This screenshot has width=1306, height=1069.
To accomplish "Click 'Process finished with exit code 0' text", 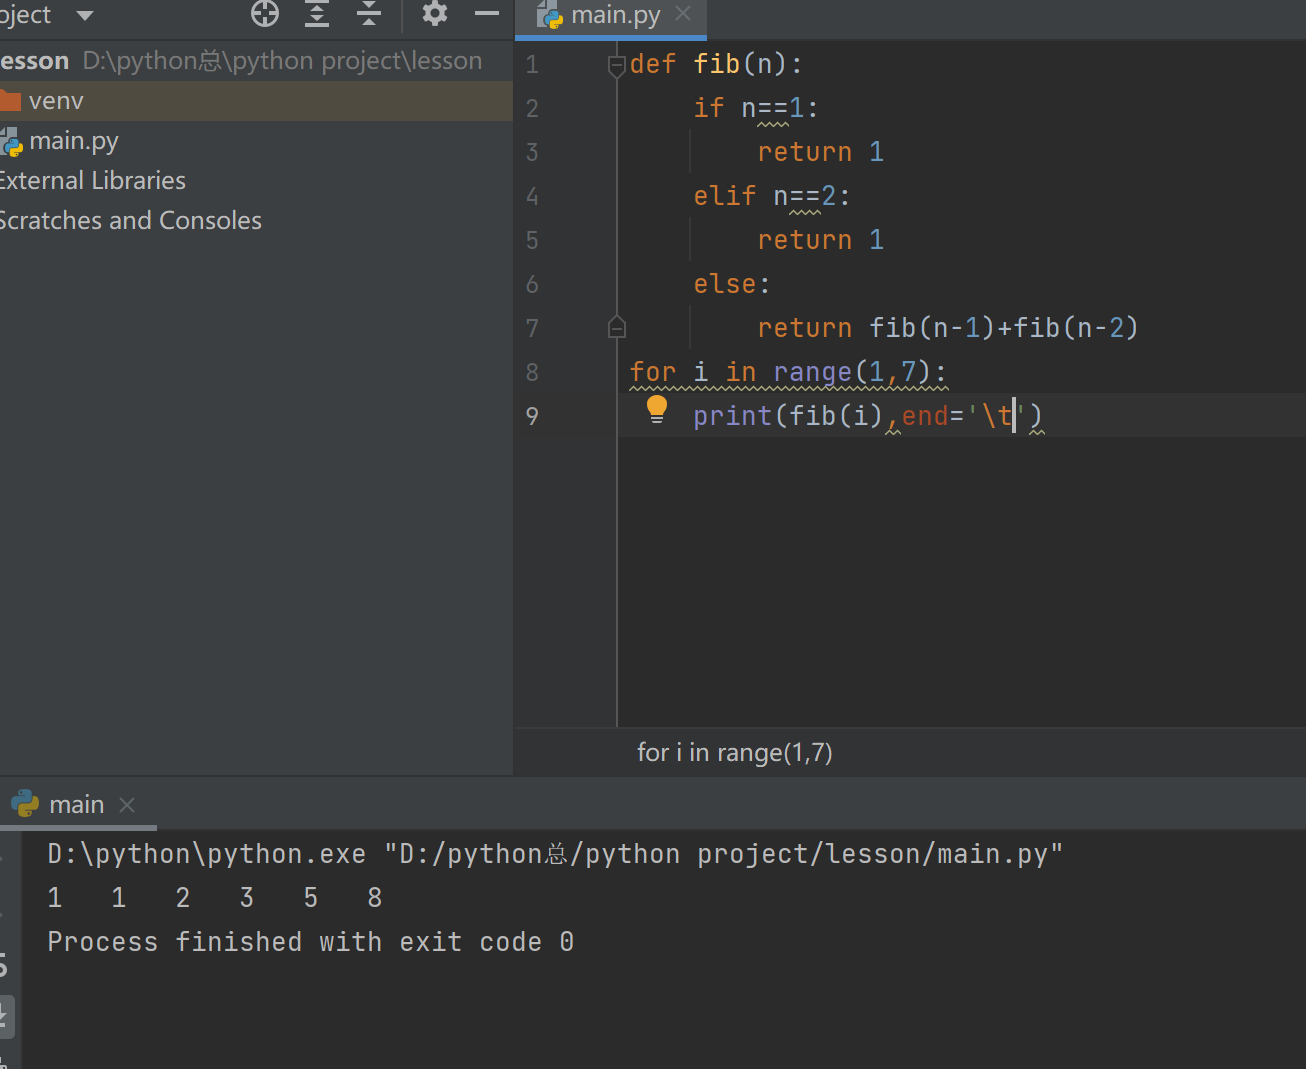I will point(311,942).
